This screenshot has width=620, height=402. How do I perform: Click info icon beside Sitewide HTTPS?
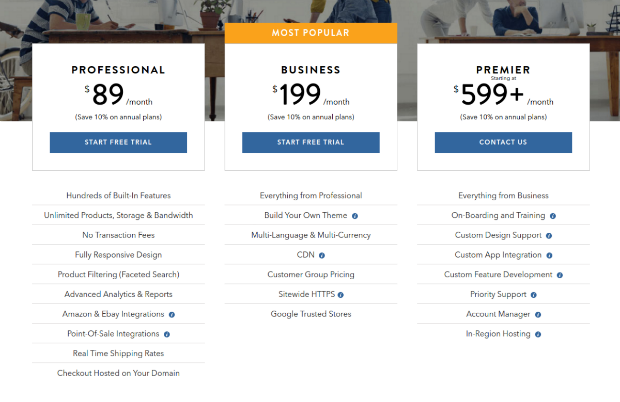pos(341,295)
